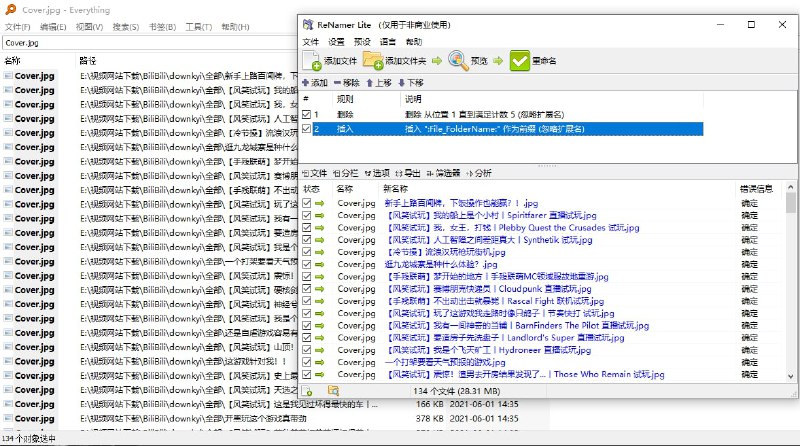Uncheck the file row renamed to Landlord's Super
This screenshot has width=800, height=446.
click(x=306, y=338)
